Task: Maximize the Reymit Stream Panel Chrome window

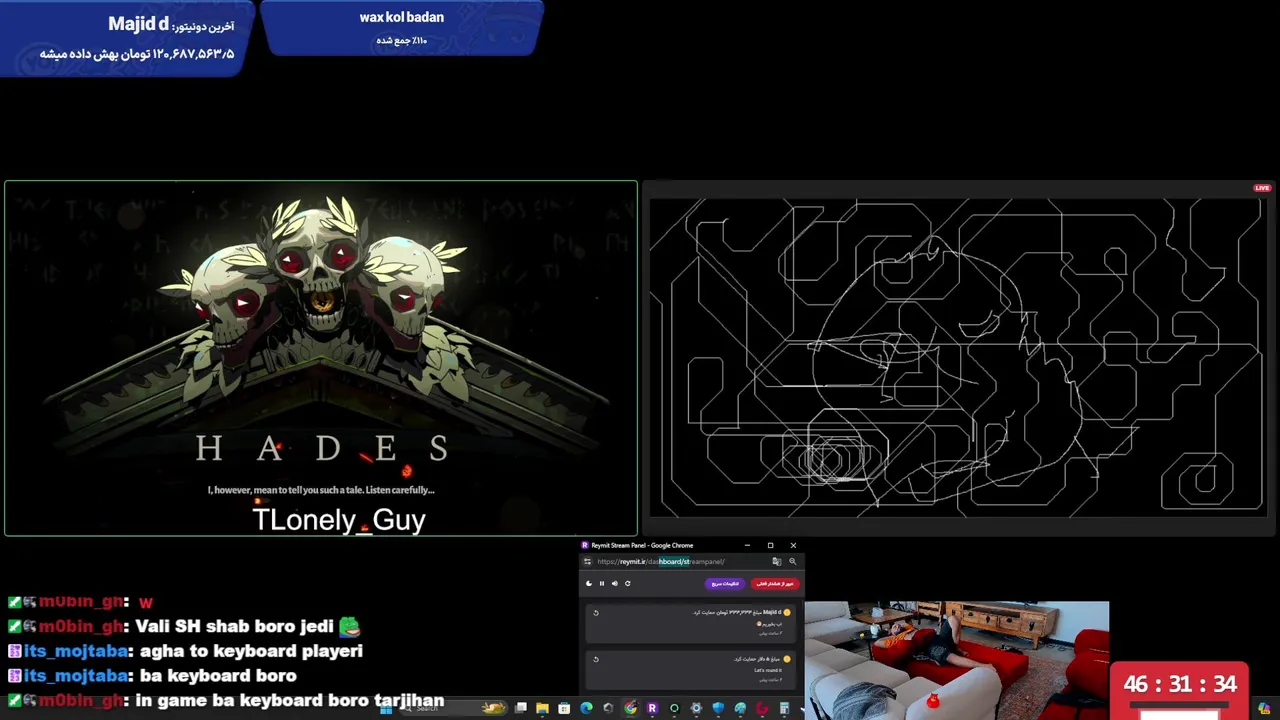Action: coord(770,545)
